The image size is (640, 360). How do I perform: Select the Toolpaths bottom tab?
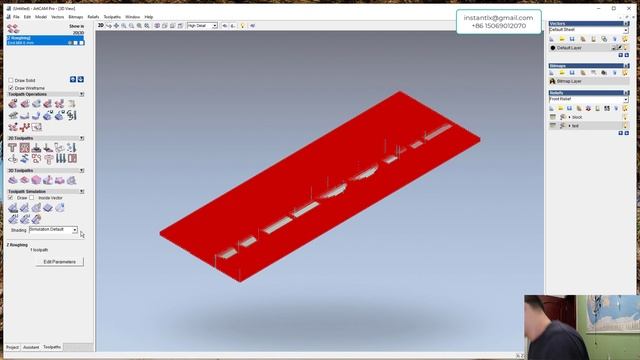pos(52,347)
